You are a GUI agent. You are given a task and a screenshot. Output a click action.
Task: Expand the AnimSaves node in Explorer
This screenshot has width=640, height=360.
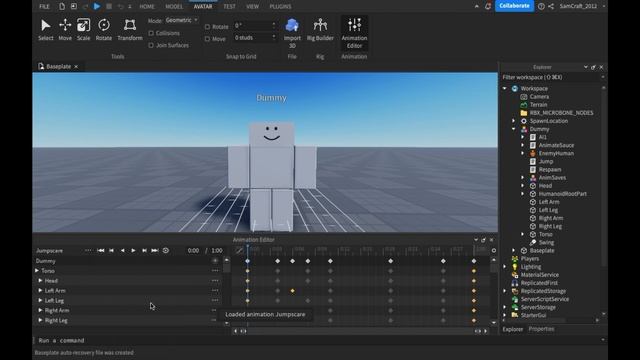coord(522,178)
